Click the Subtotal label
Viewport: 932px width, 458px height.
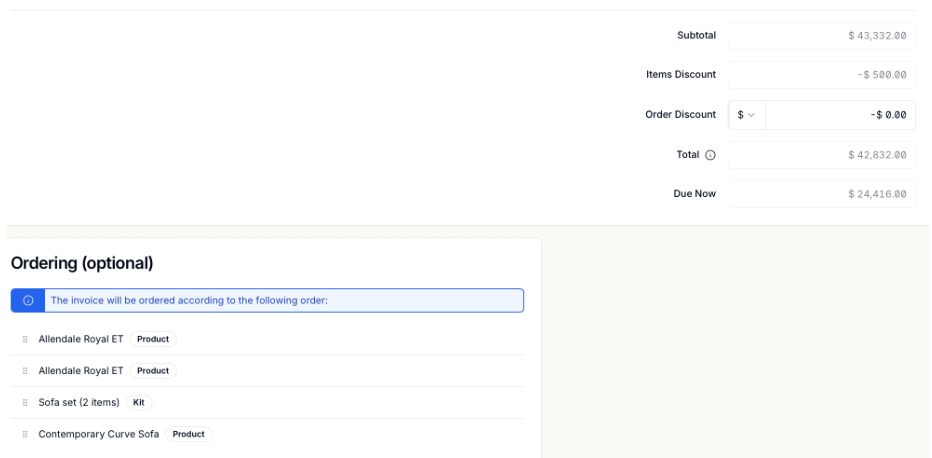pos(697,36)
